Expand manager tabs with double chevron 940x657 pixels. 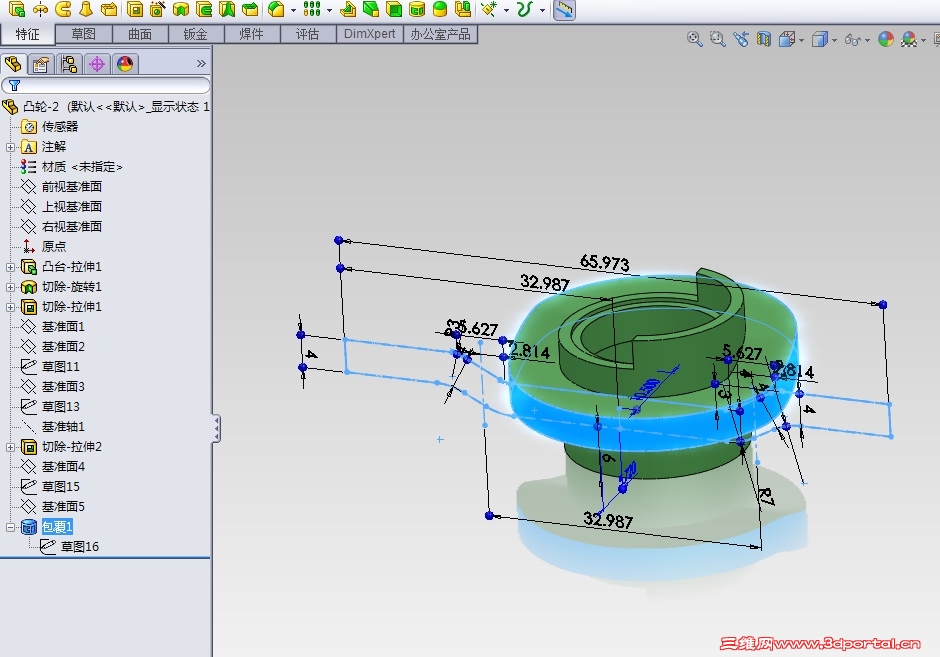(201, 64)
